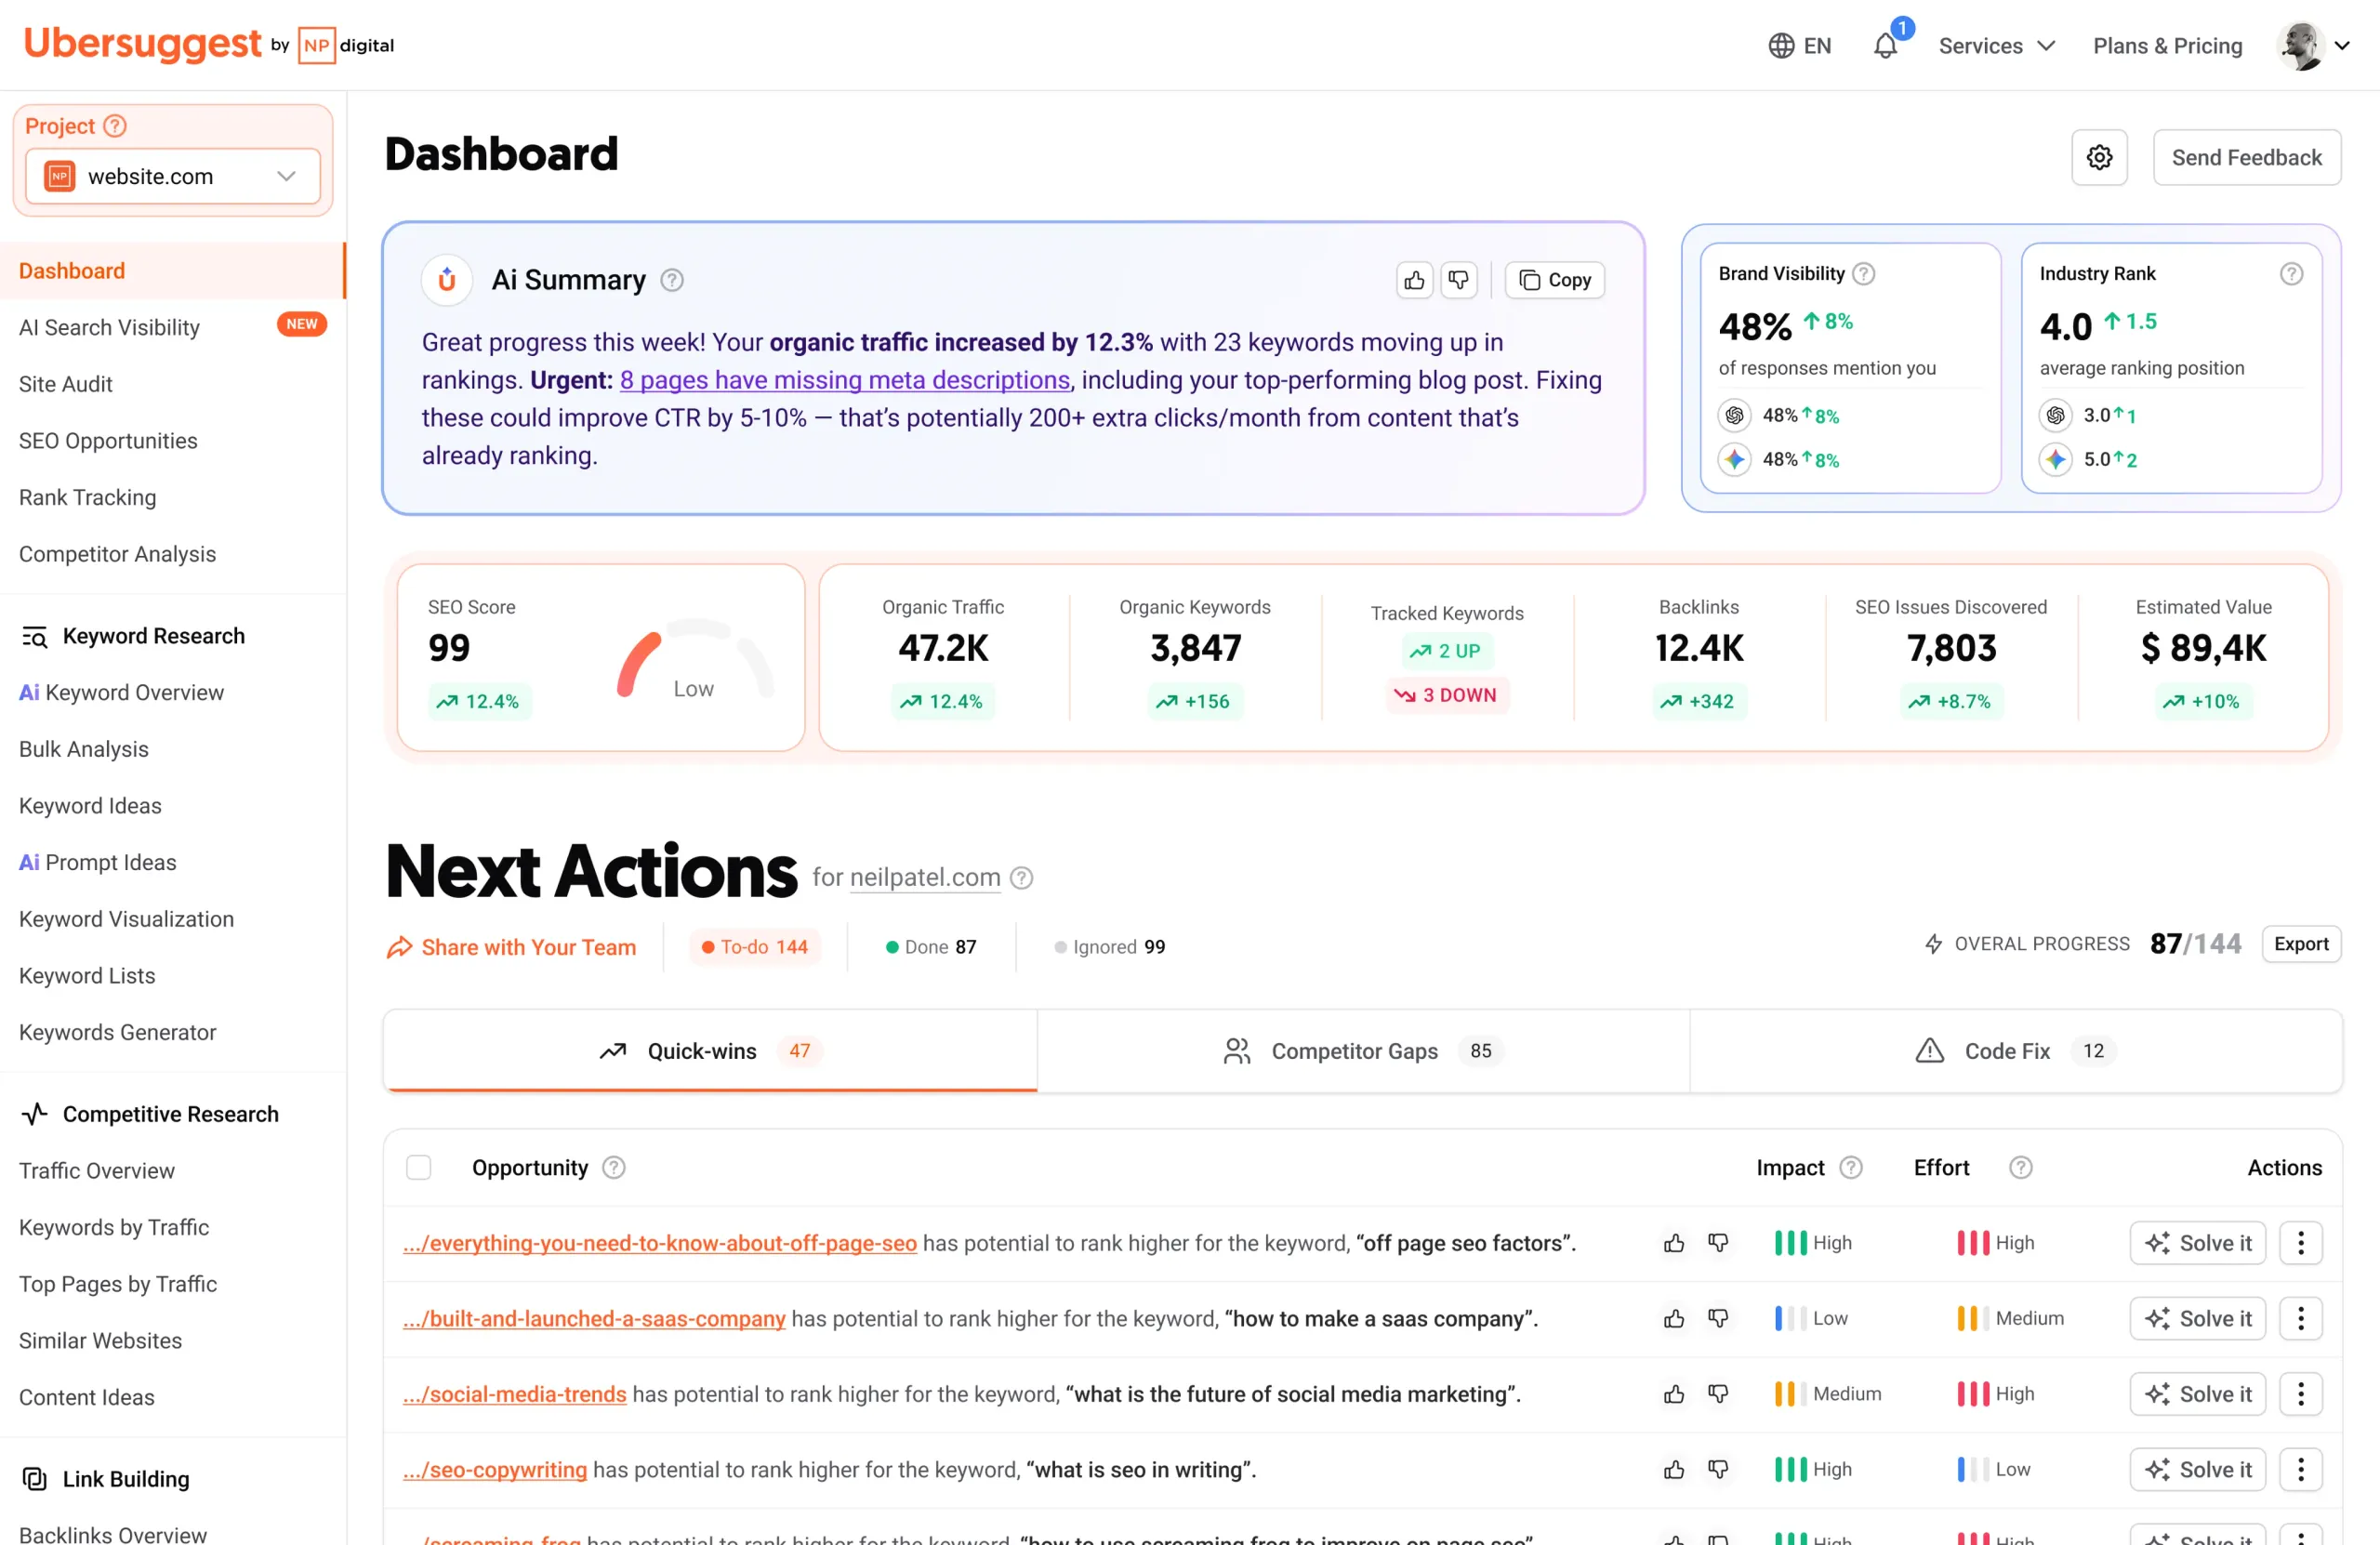Tick the select-all Opportunity checkbox
Screen dimensions: 2380x1545
(x=419, y=1168)
